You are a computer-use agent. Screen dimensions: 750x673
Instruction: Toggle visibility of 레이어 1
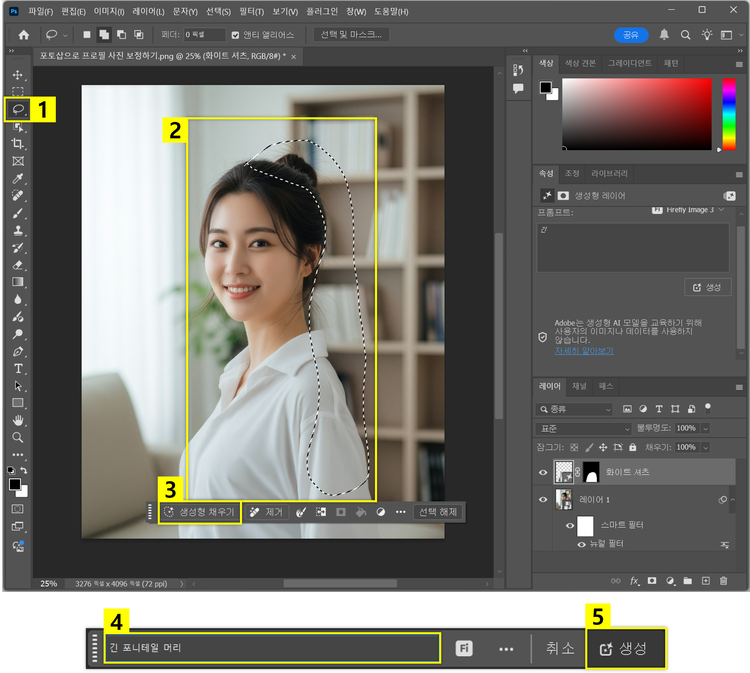(x=544, y=499)
